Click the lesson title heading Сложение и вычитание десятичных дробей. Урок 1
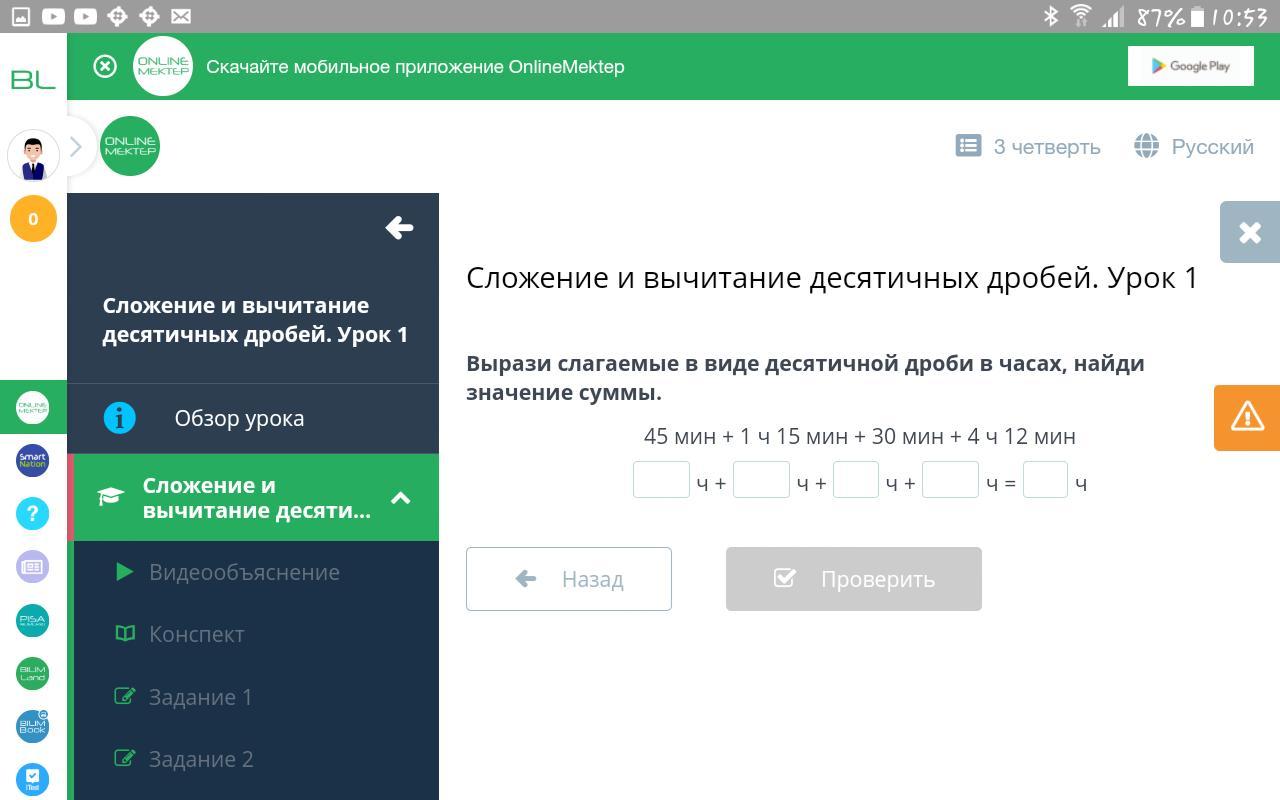Screen dimensions: 1280x800 pos(832,278)
